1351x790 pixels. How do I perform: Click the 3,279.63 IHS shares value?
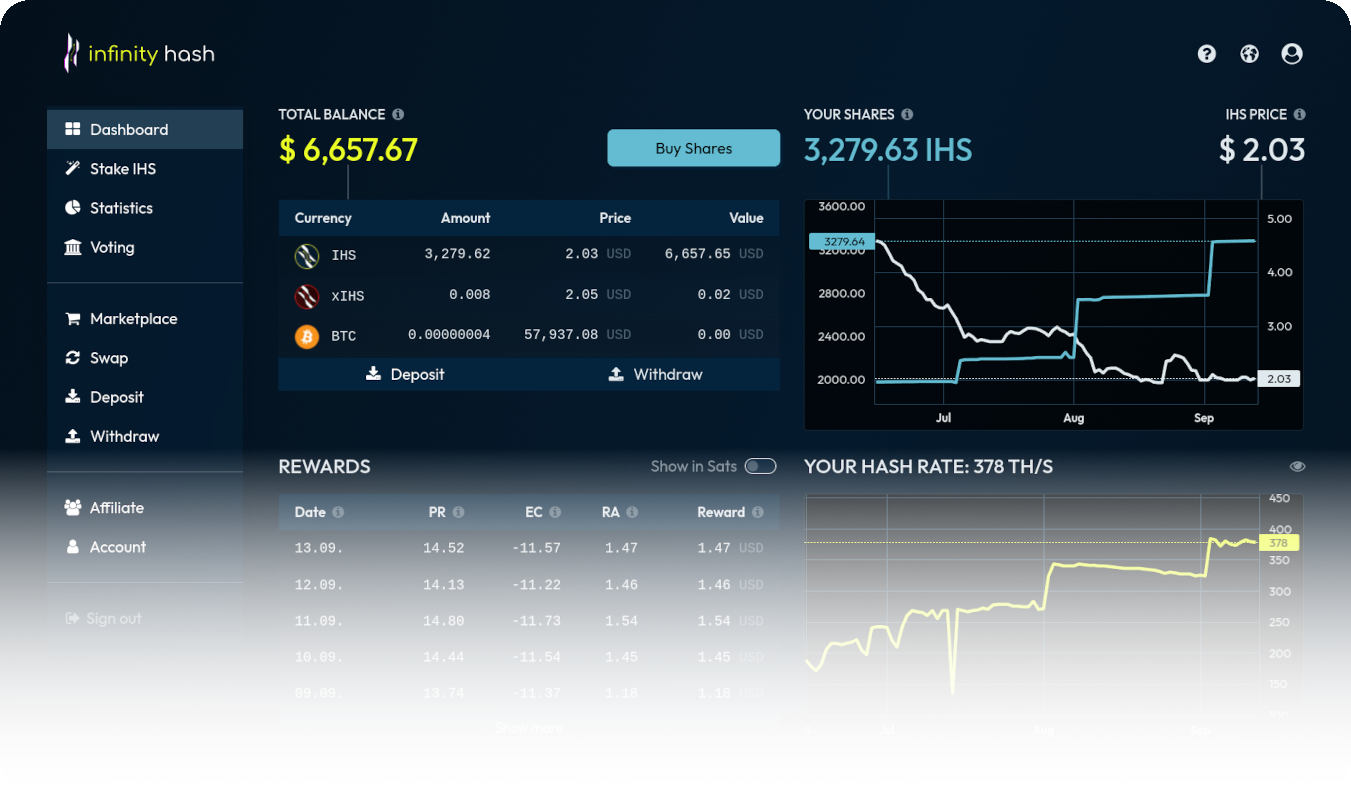coord(888,150)
